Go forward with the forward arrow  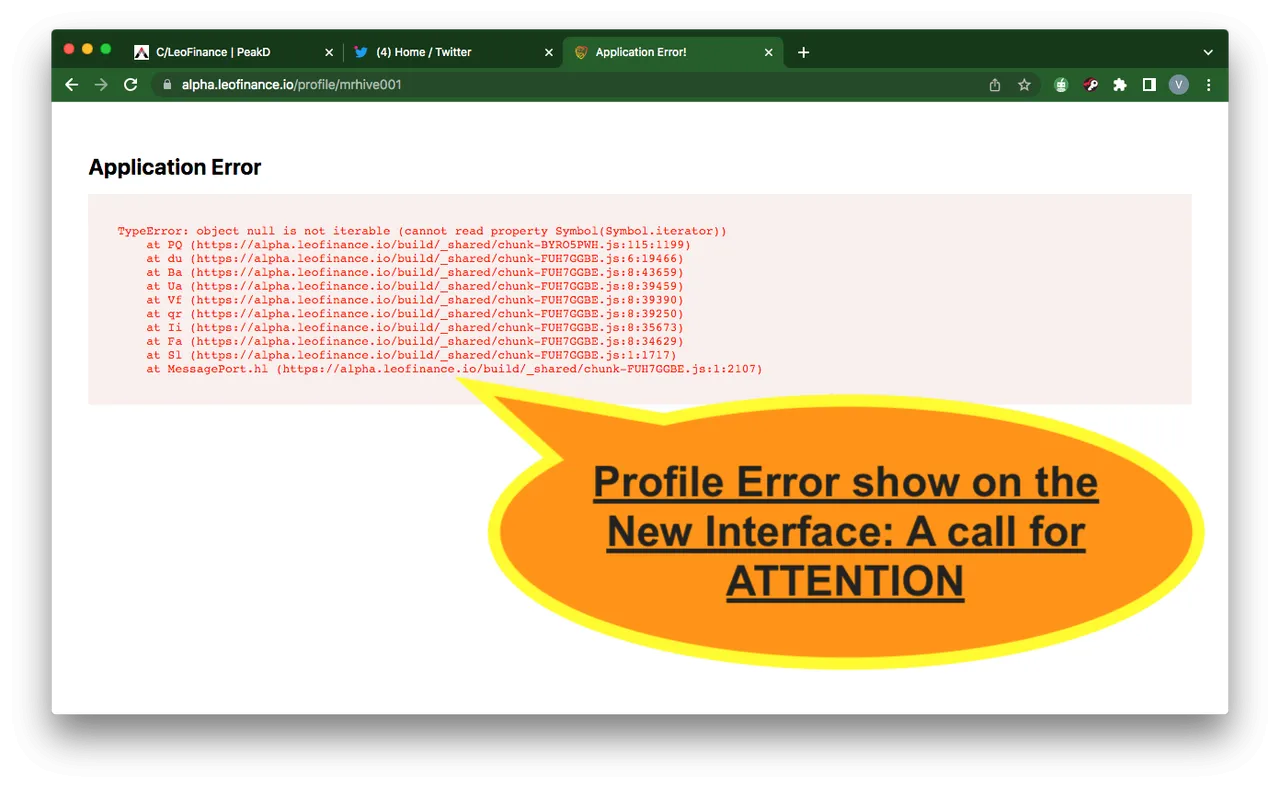pyautogui.click(x=100, y=85)
